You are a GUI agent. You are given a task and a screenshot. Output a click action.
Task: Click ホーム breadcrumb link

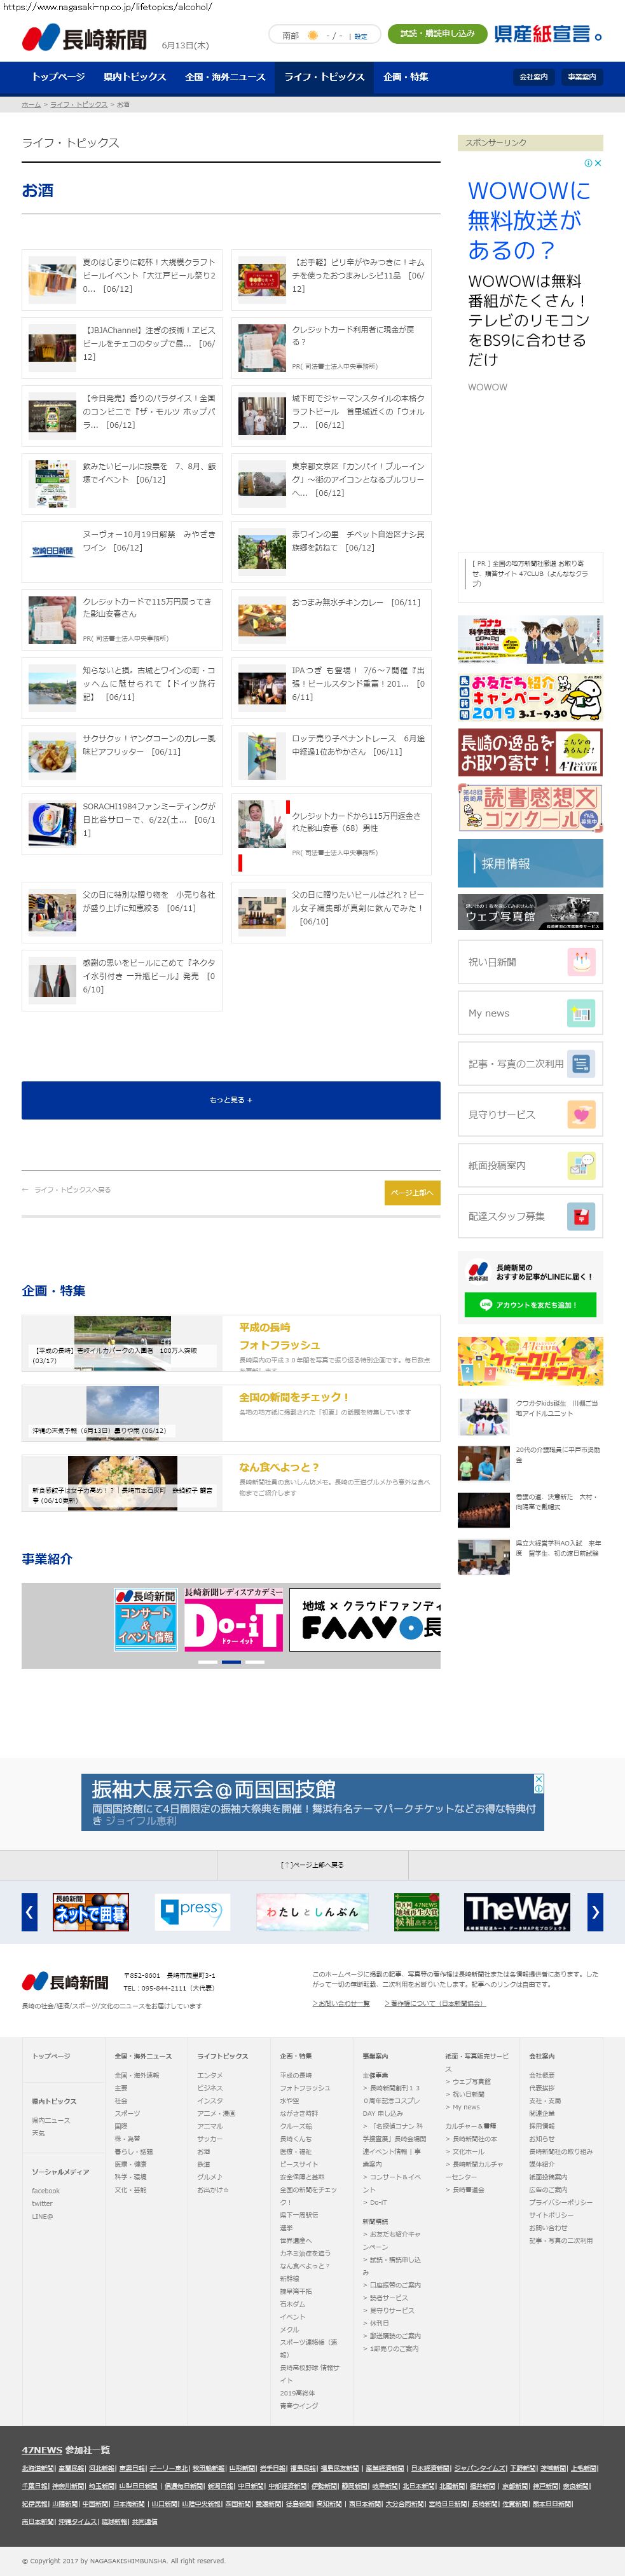31,104
